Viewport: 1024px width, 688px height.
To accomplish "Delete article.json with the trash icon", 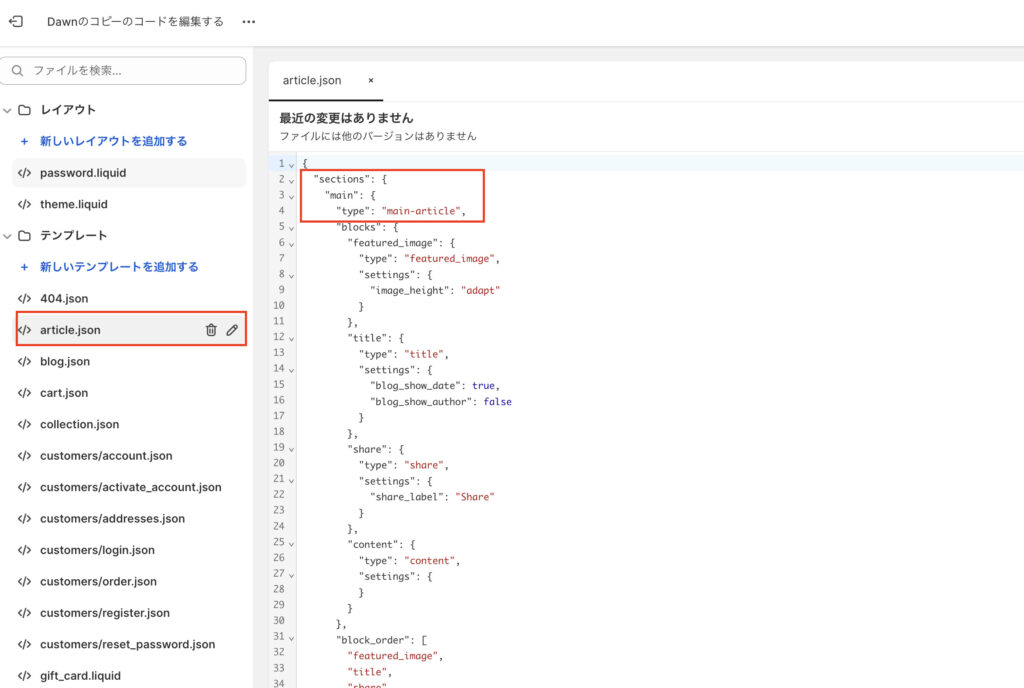I will tap(211, 330).
